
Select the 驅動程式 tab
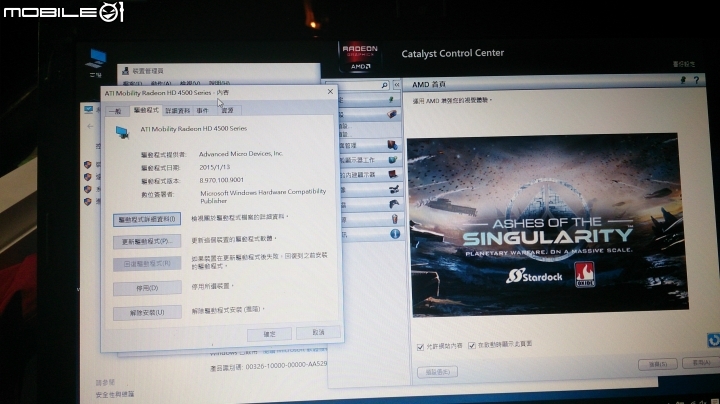(x=146, y=110)
